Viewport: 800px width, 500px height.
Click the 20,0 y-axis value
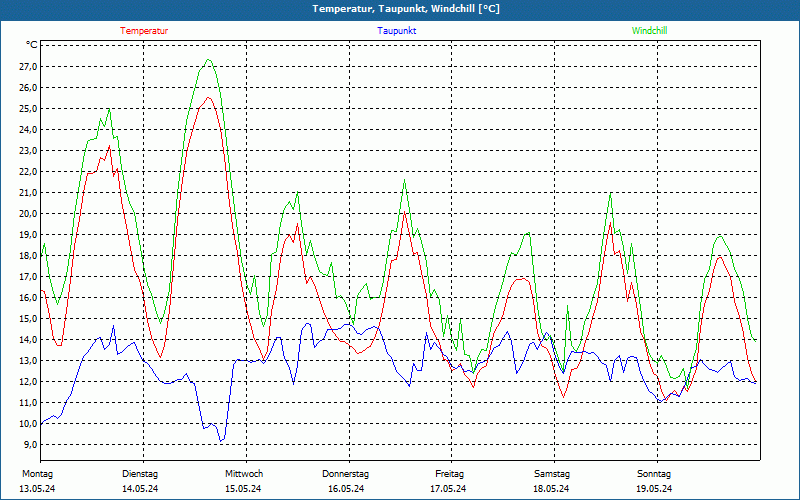(29, 213)
